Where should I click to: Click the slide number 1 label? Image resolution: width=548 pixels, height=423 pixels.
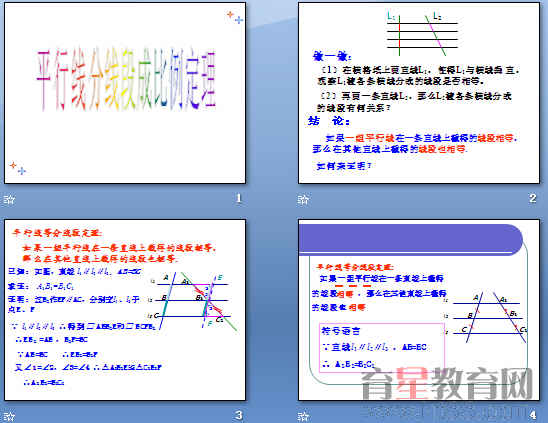239,199
